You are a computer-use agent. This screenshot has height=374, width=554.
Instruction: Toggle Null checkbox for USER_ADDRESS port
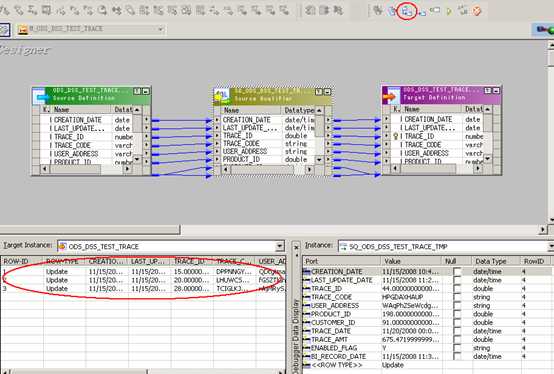[458, 305]
